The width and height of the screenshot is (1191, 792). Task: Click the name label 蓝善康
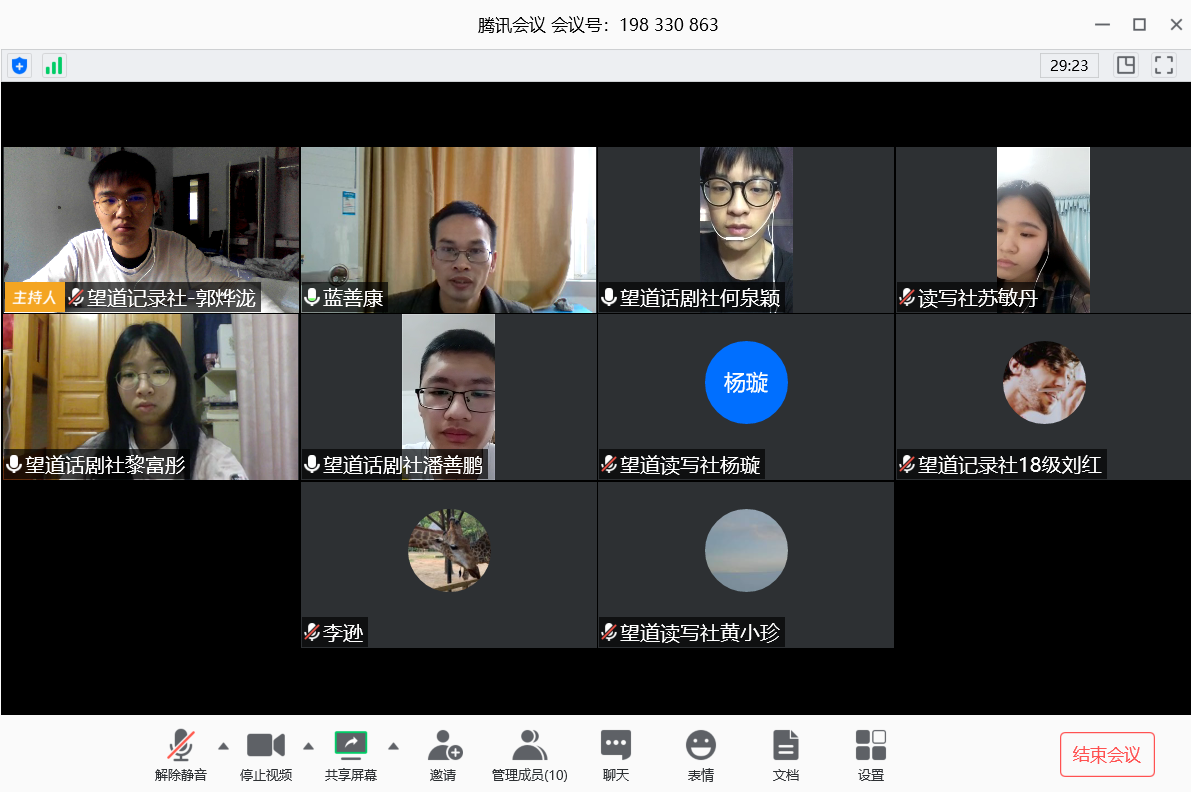coord(353,298)
